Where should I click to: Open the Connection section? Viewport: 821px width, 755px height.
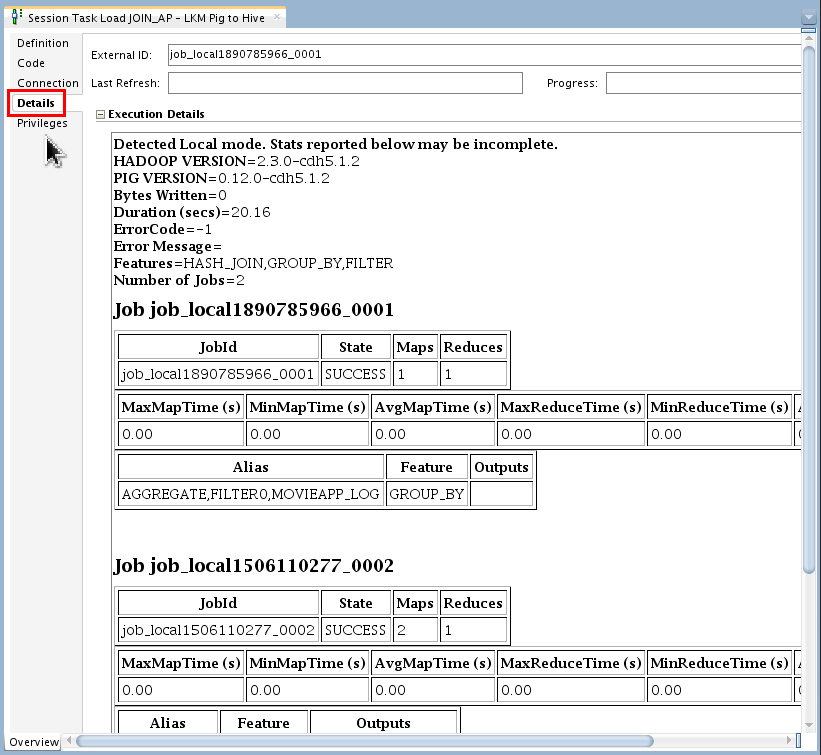(48, 83)
